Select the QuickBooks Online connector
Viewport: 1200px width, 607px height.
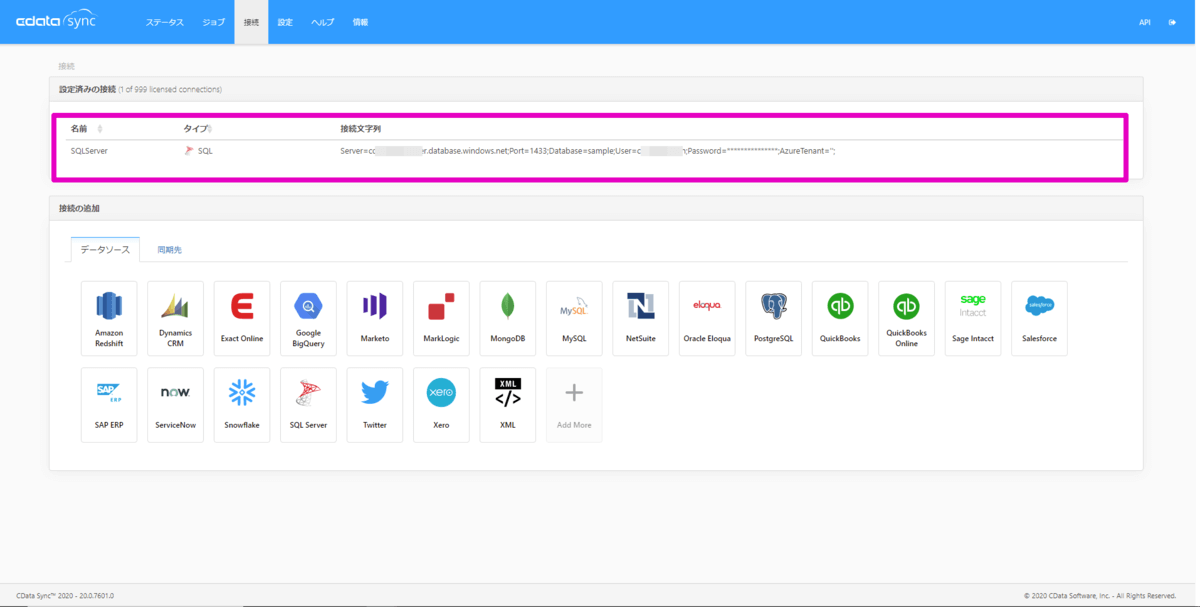907,318
